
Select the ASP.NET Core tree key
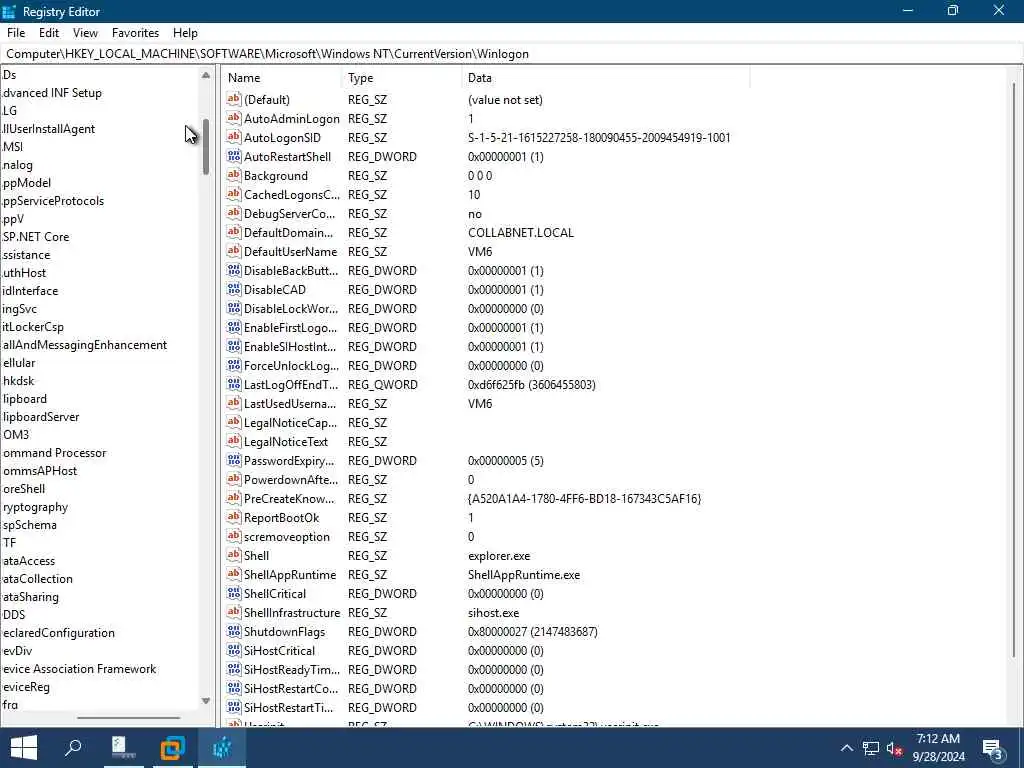(35, 236)
